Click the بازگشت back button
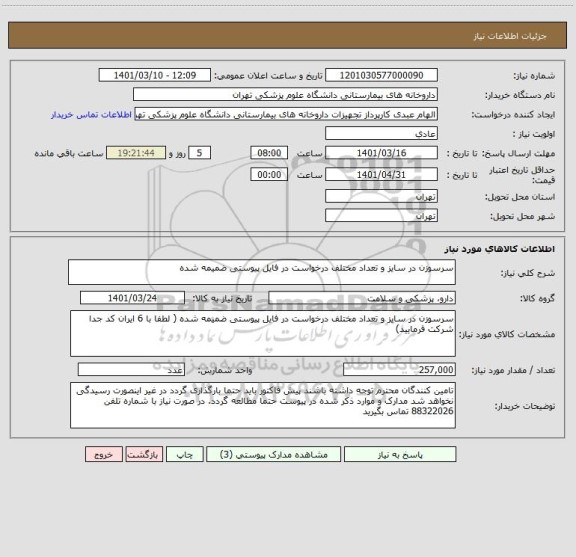 point(144,454)
